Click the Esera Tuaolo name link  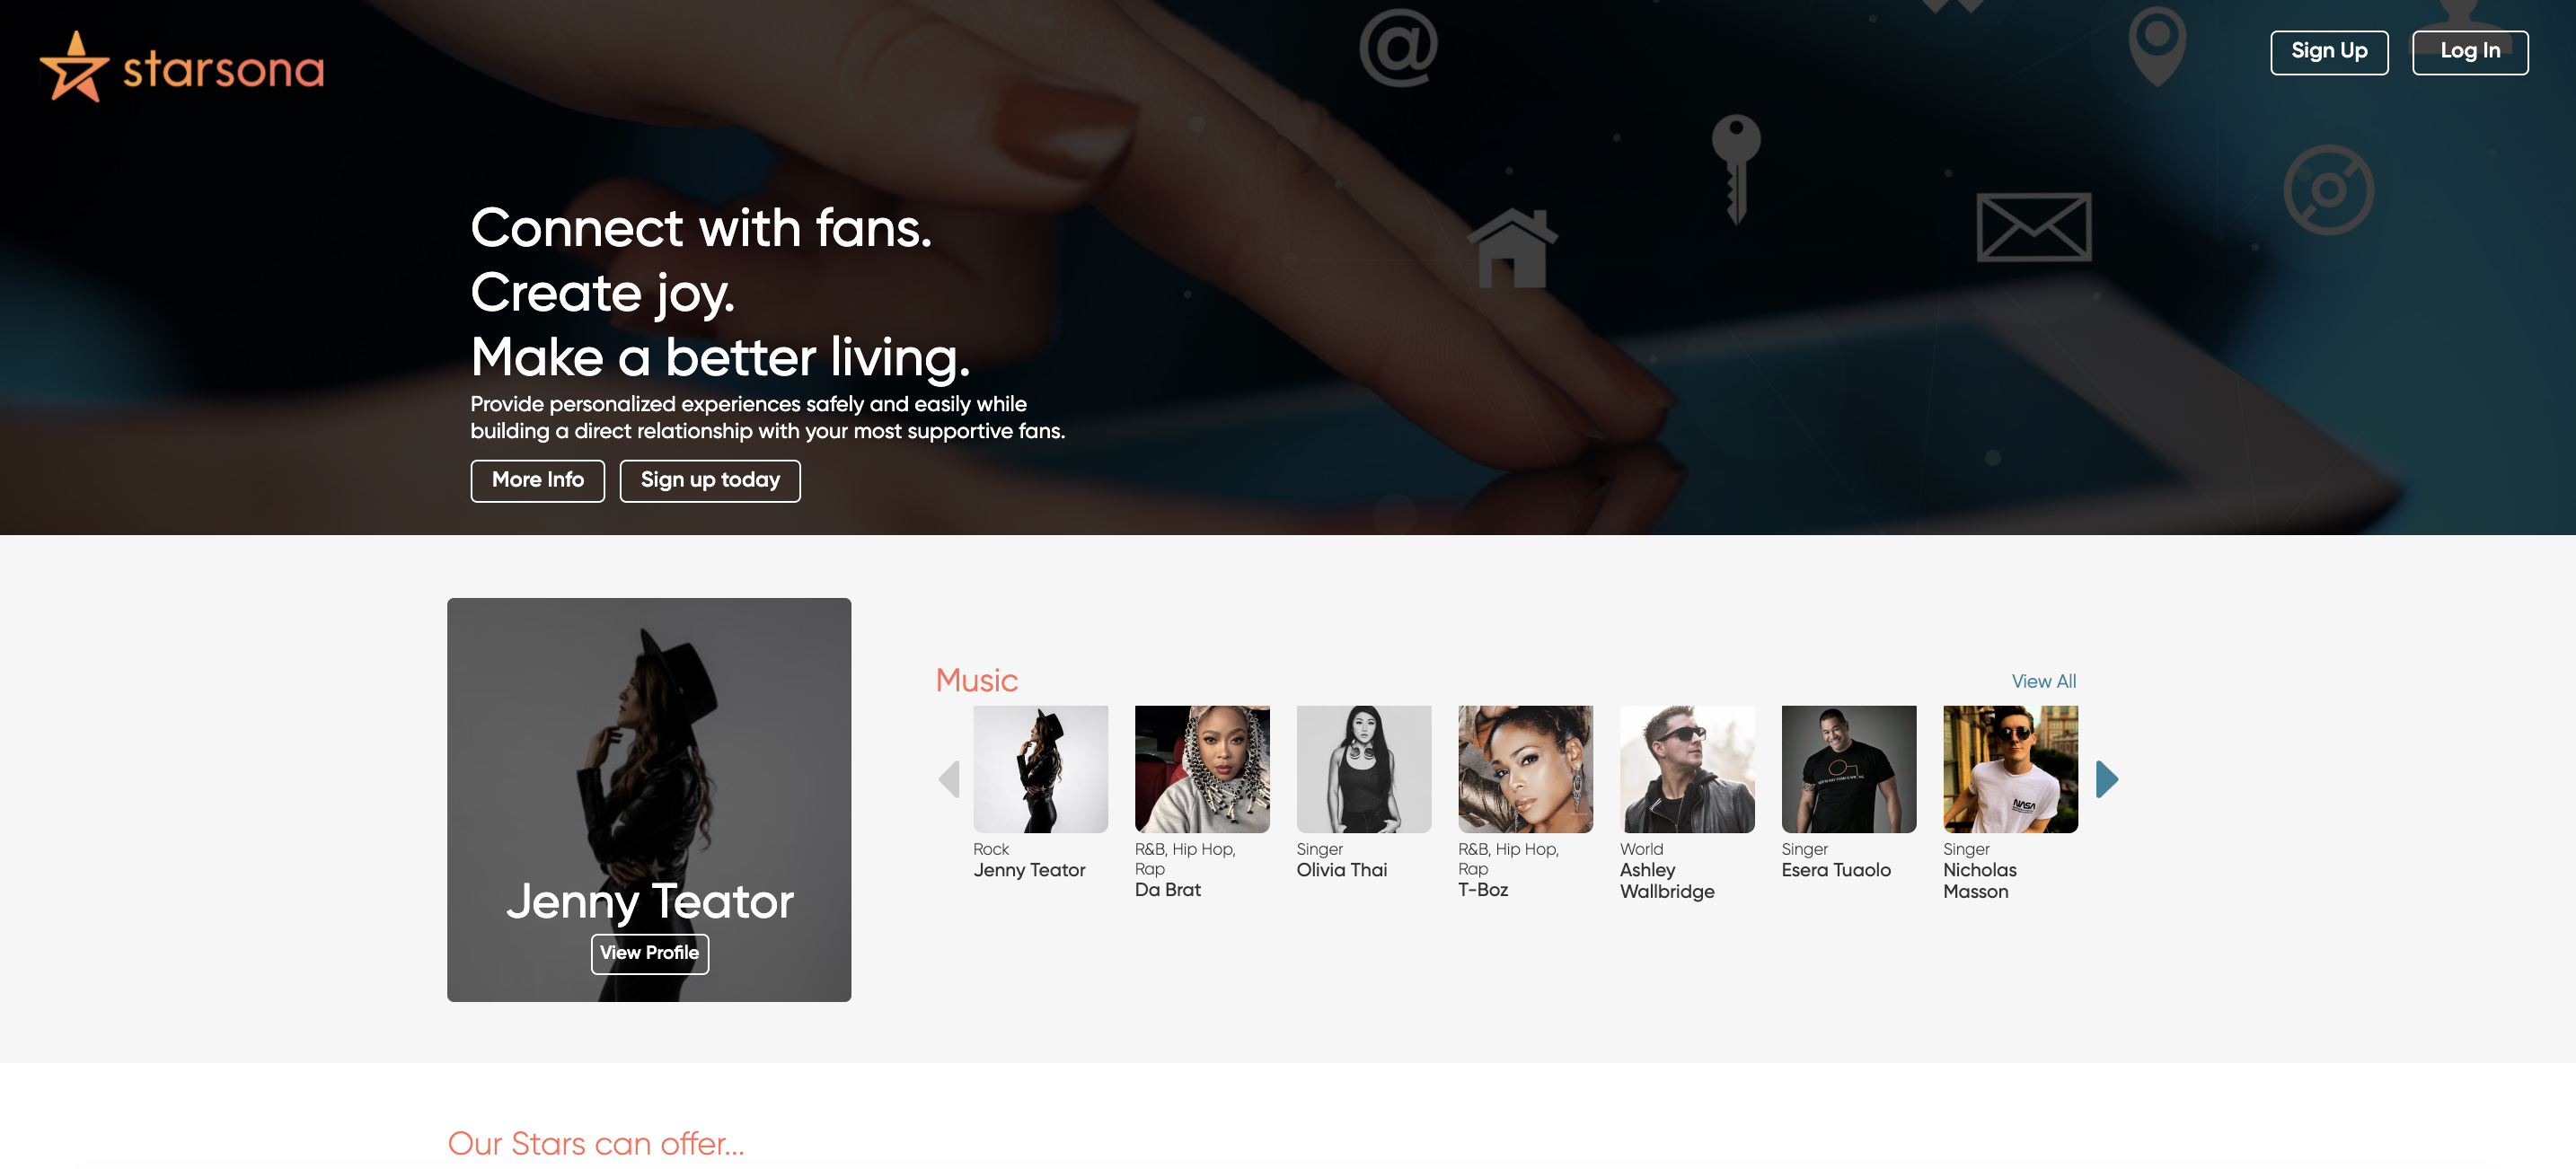pyautogui.click(x=1835, y=871)
